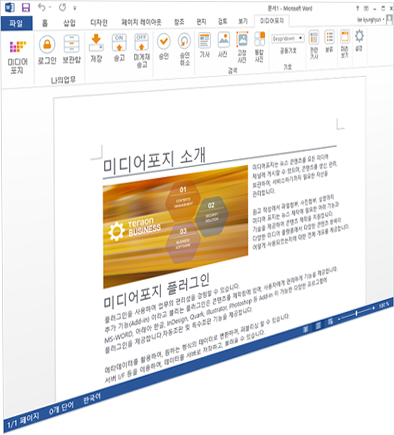This screenshot has width=394, height=435.
Task: Open the Dropdown combo box in 기호 group
Action: tap(287, 38)
